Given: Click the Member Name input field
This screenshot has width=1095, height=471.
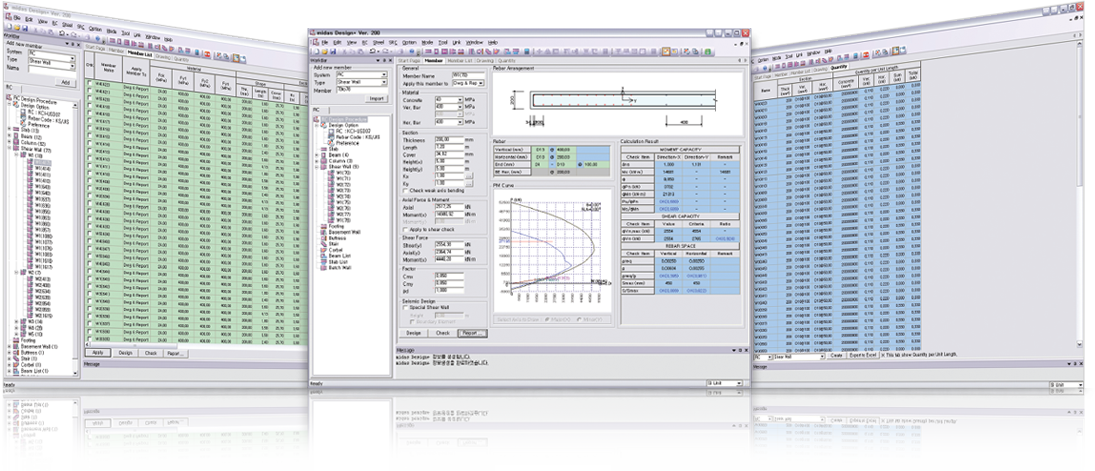Looking at the screenshot, I should [x=469, y=75].
